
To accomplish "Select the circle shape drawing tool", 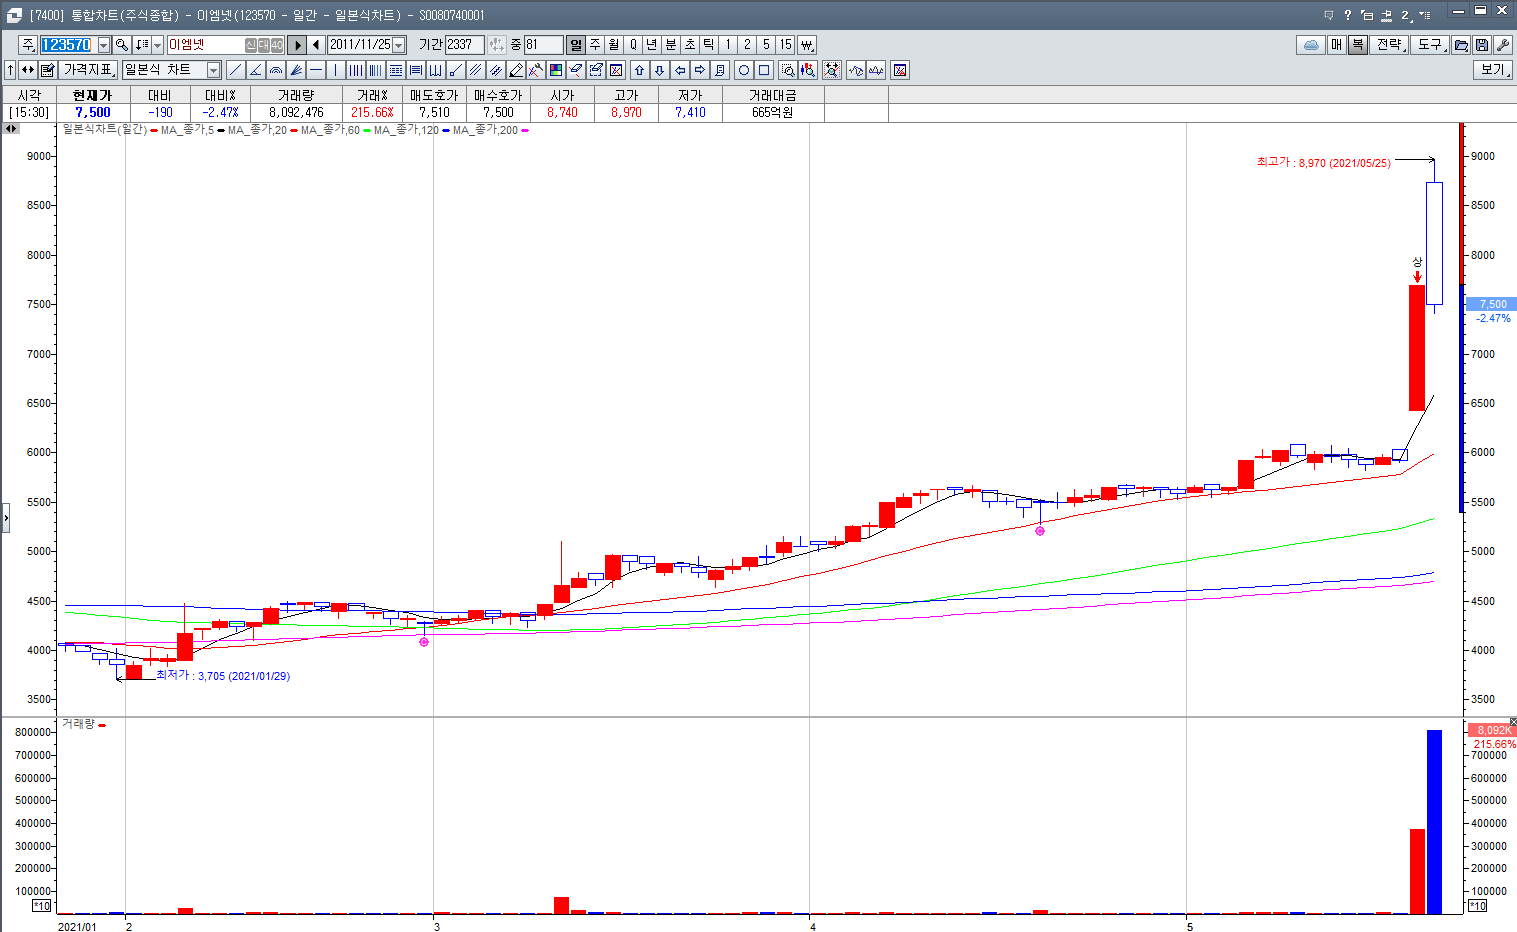I will tap(744, 70).
